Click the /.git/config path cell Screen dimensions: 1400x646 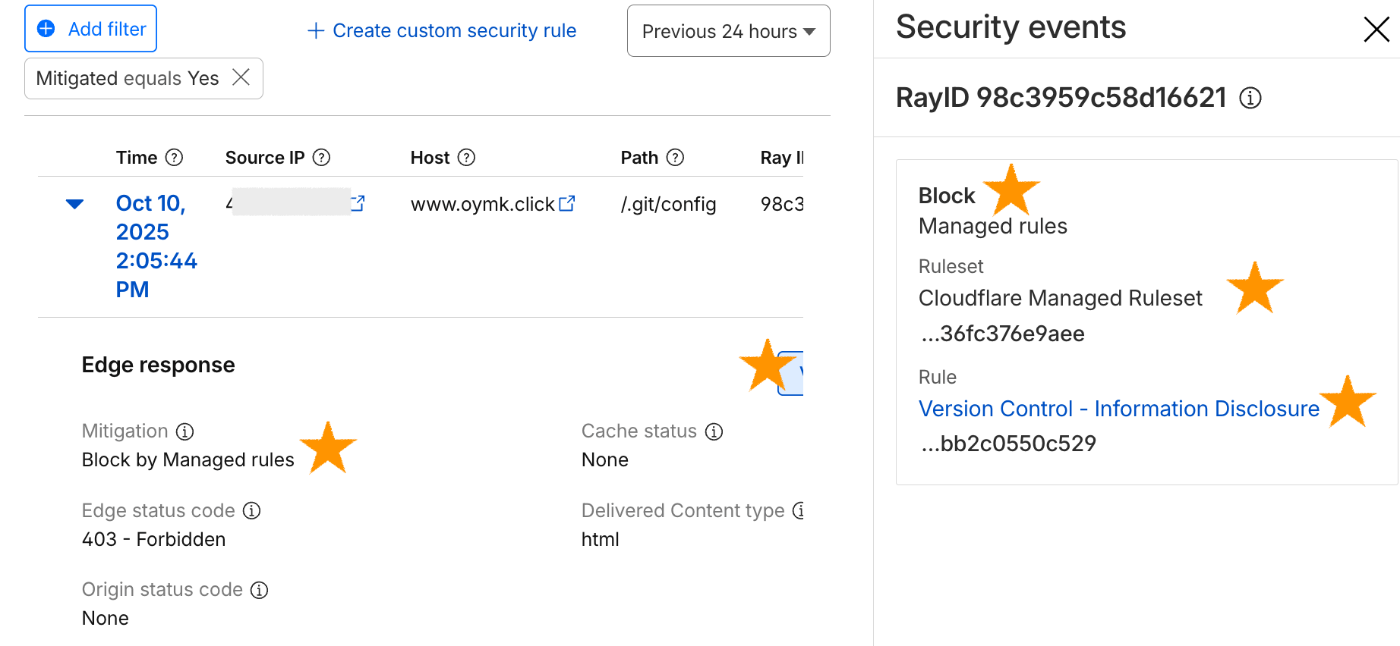tap(668, 205)
